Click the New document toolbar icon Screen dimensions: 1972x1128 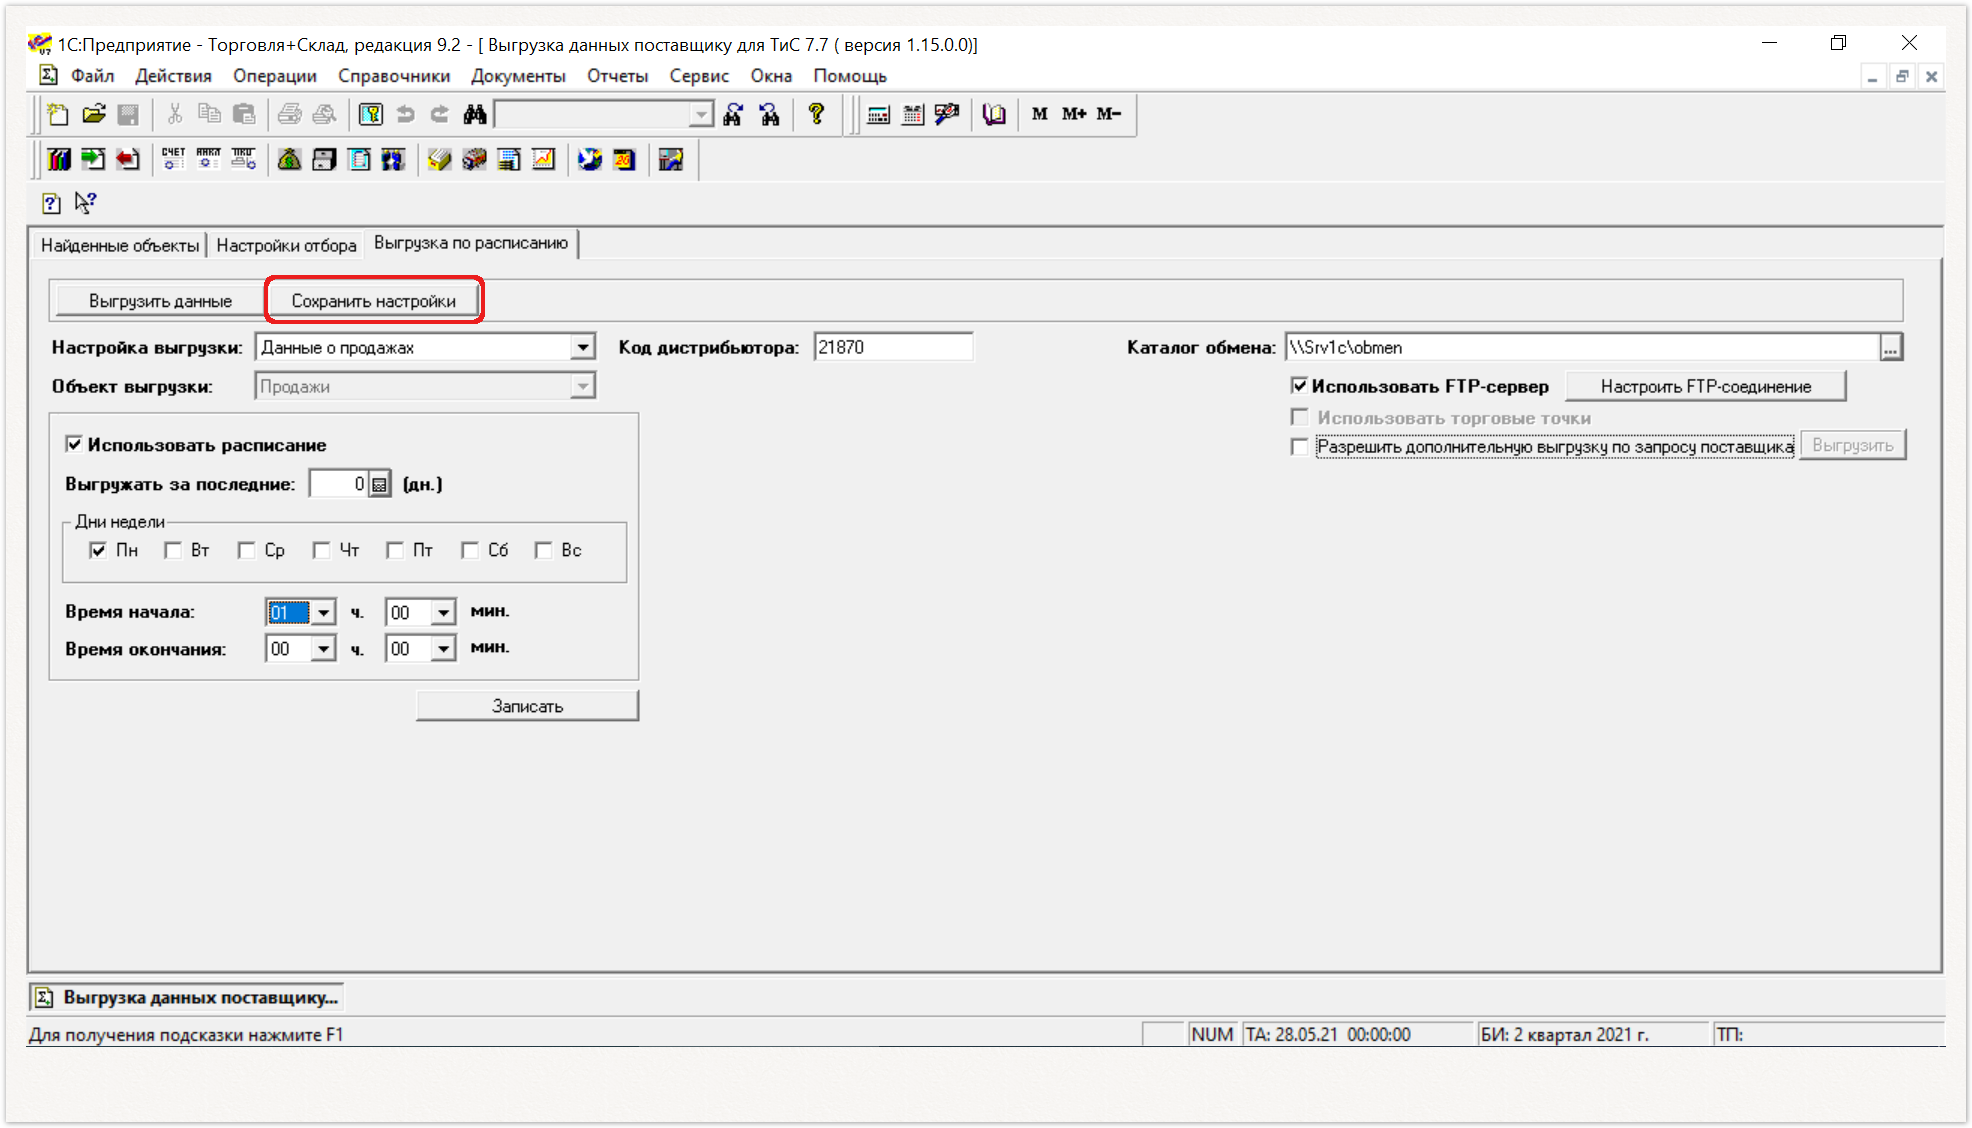(58, 114)
